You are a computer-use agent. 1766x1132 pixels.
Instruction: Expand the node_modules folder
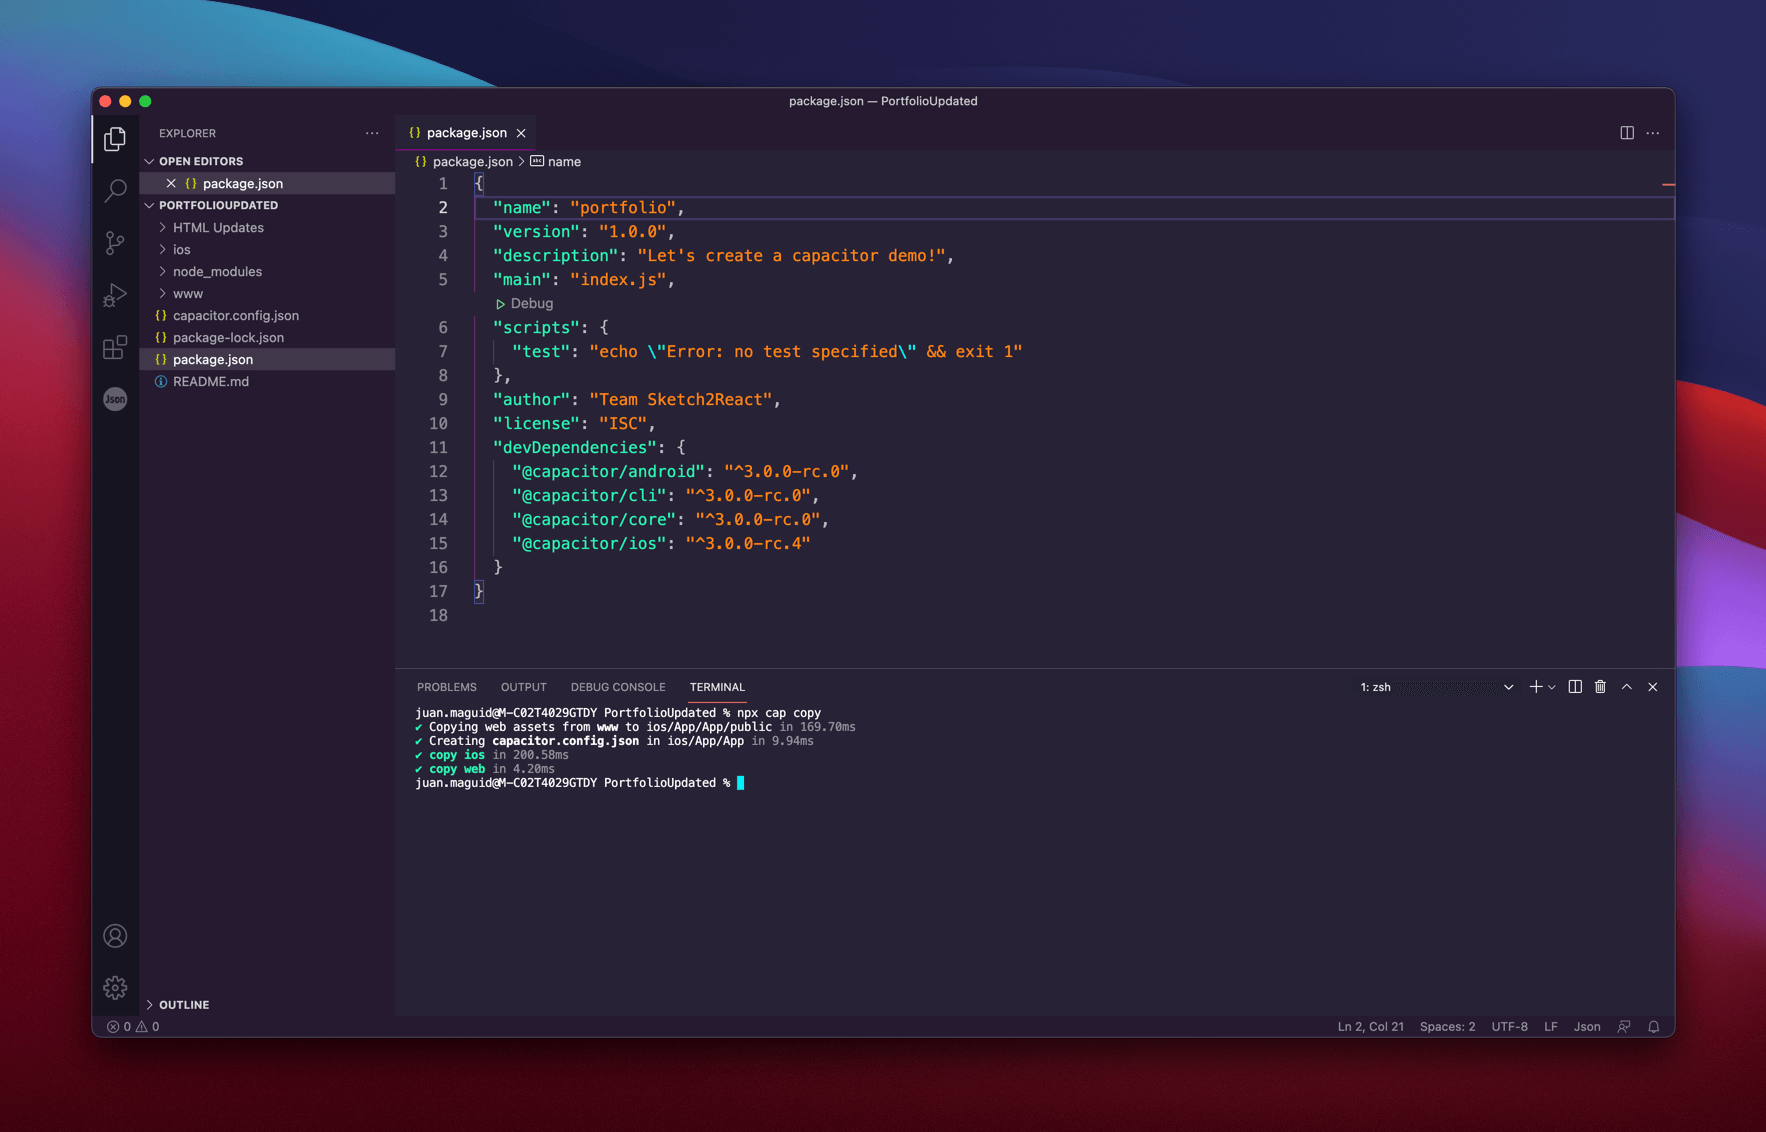(x=217, y=271)
